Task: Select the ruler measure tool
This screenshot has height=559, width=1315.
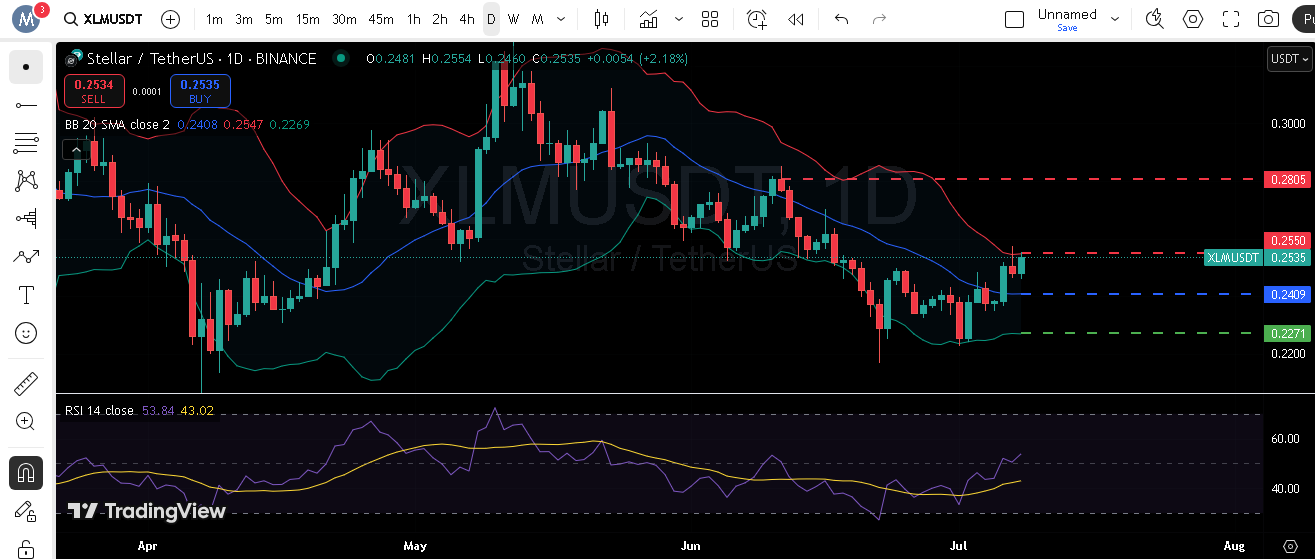Action: [x=26, y=383]
